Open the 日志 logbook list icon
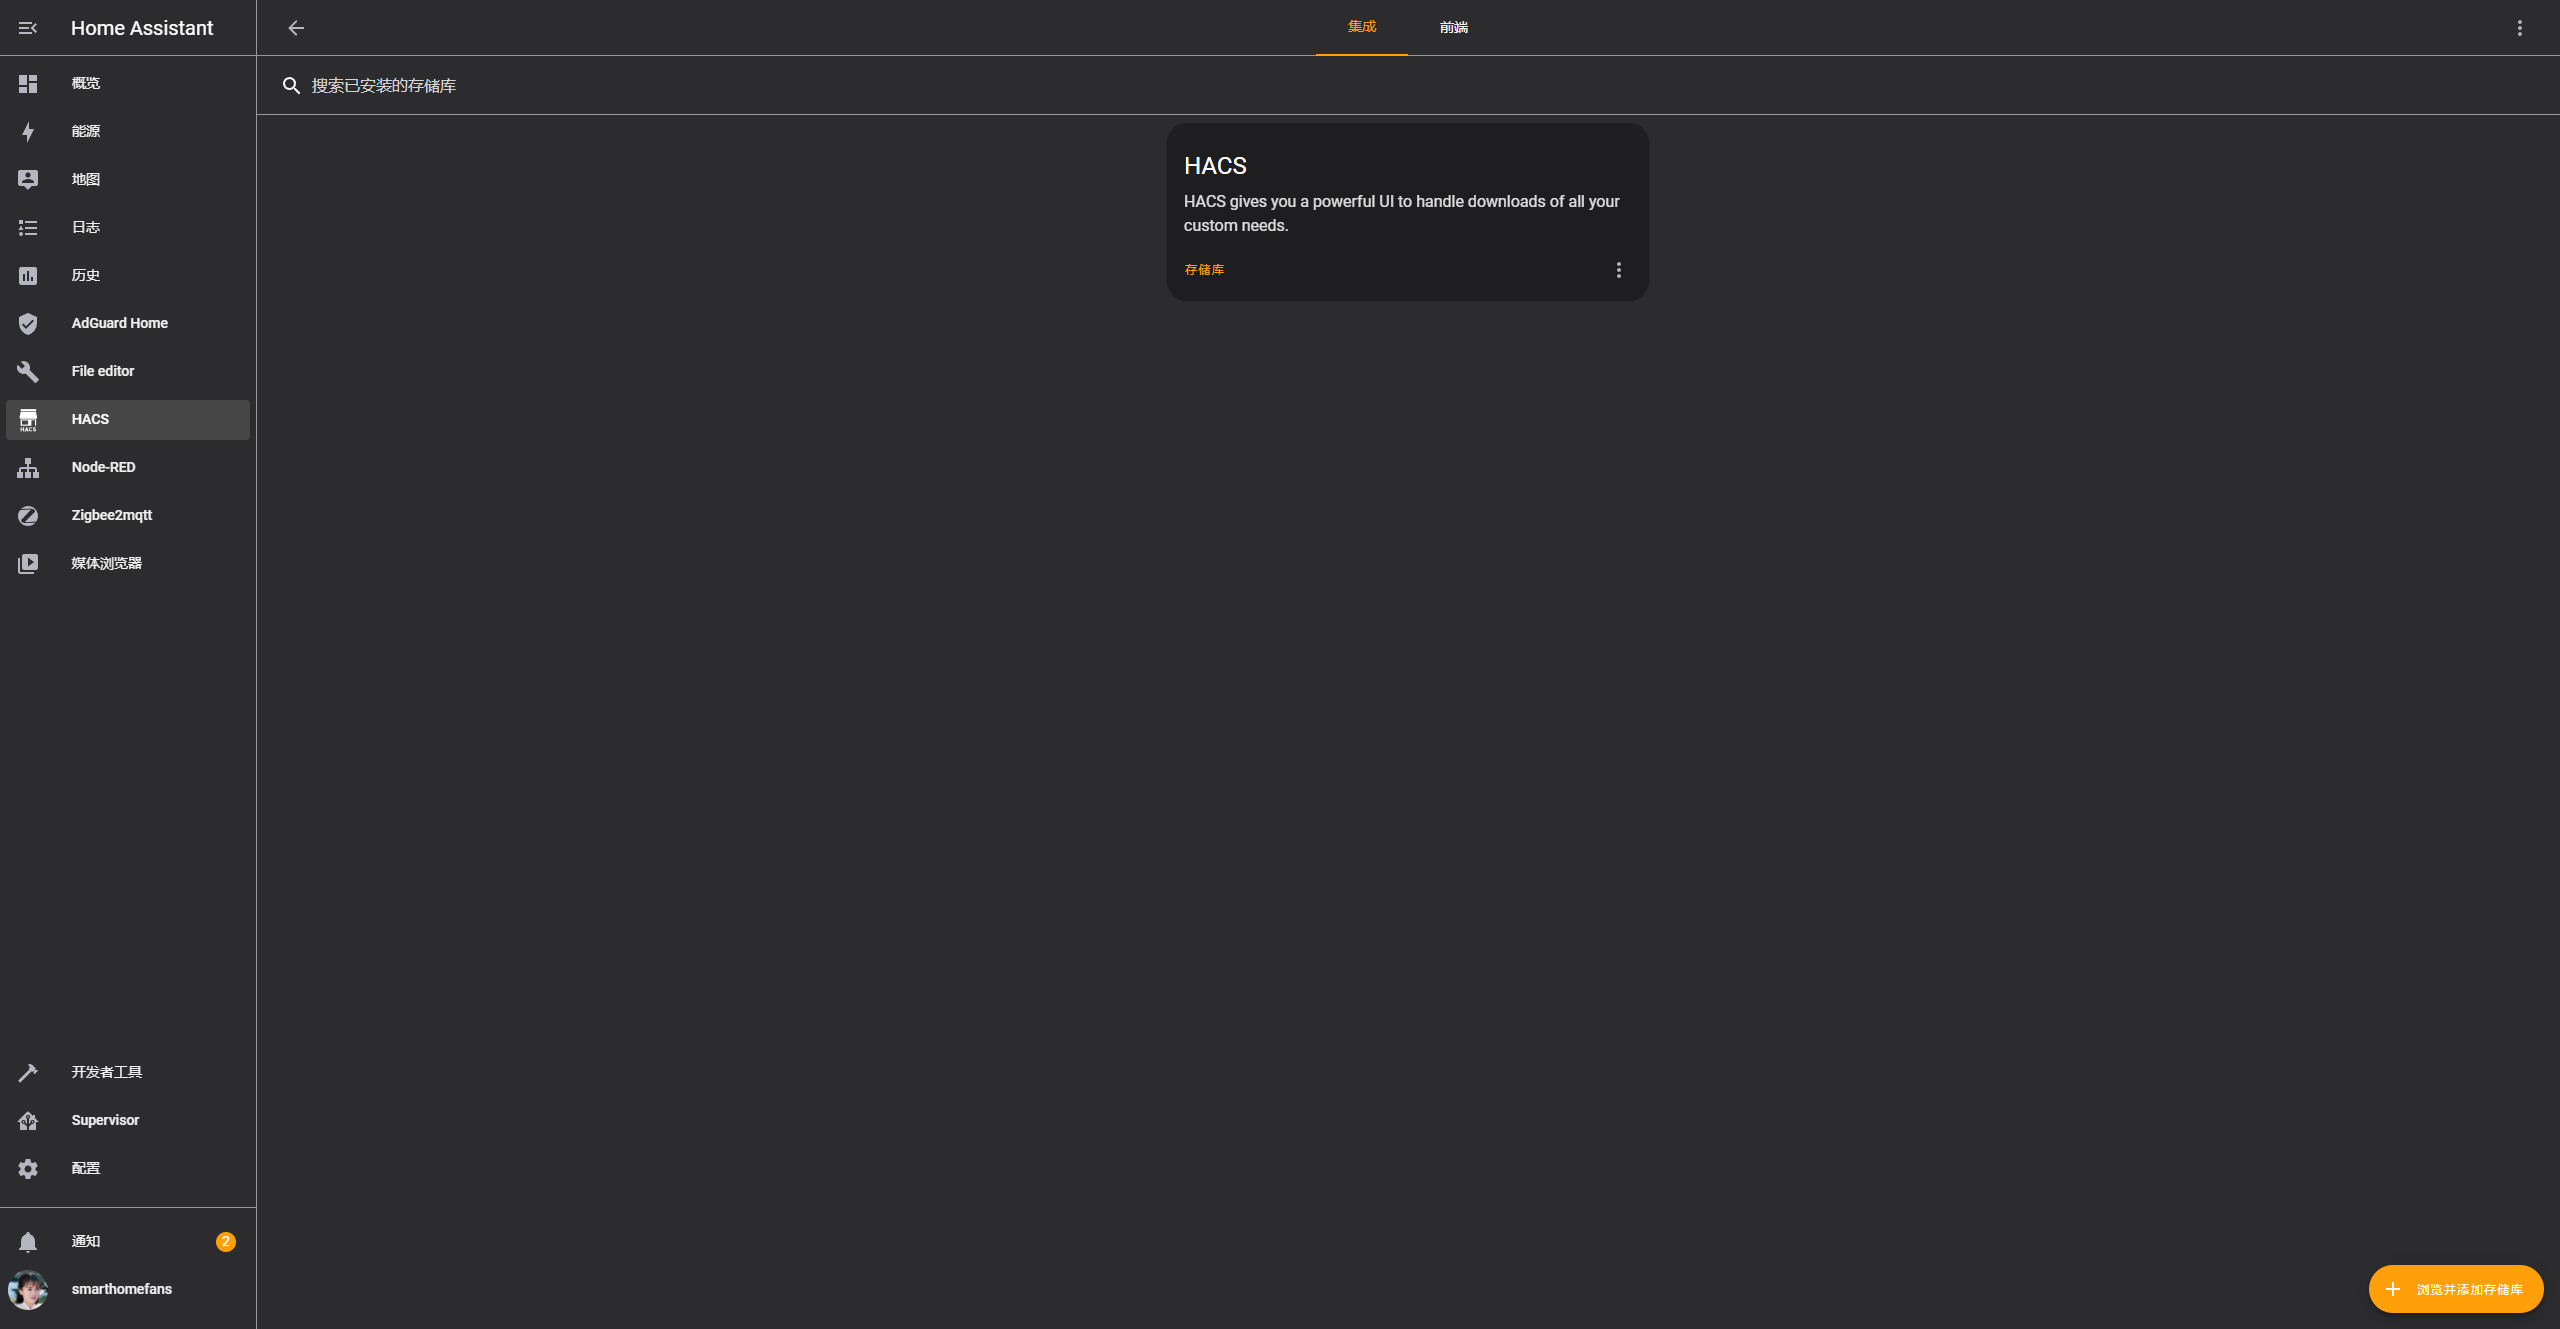The width and height of the screenshot is (2560, 1329). pyautogui.click(x=28, y=228)
